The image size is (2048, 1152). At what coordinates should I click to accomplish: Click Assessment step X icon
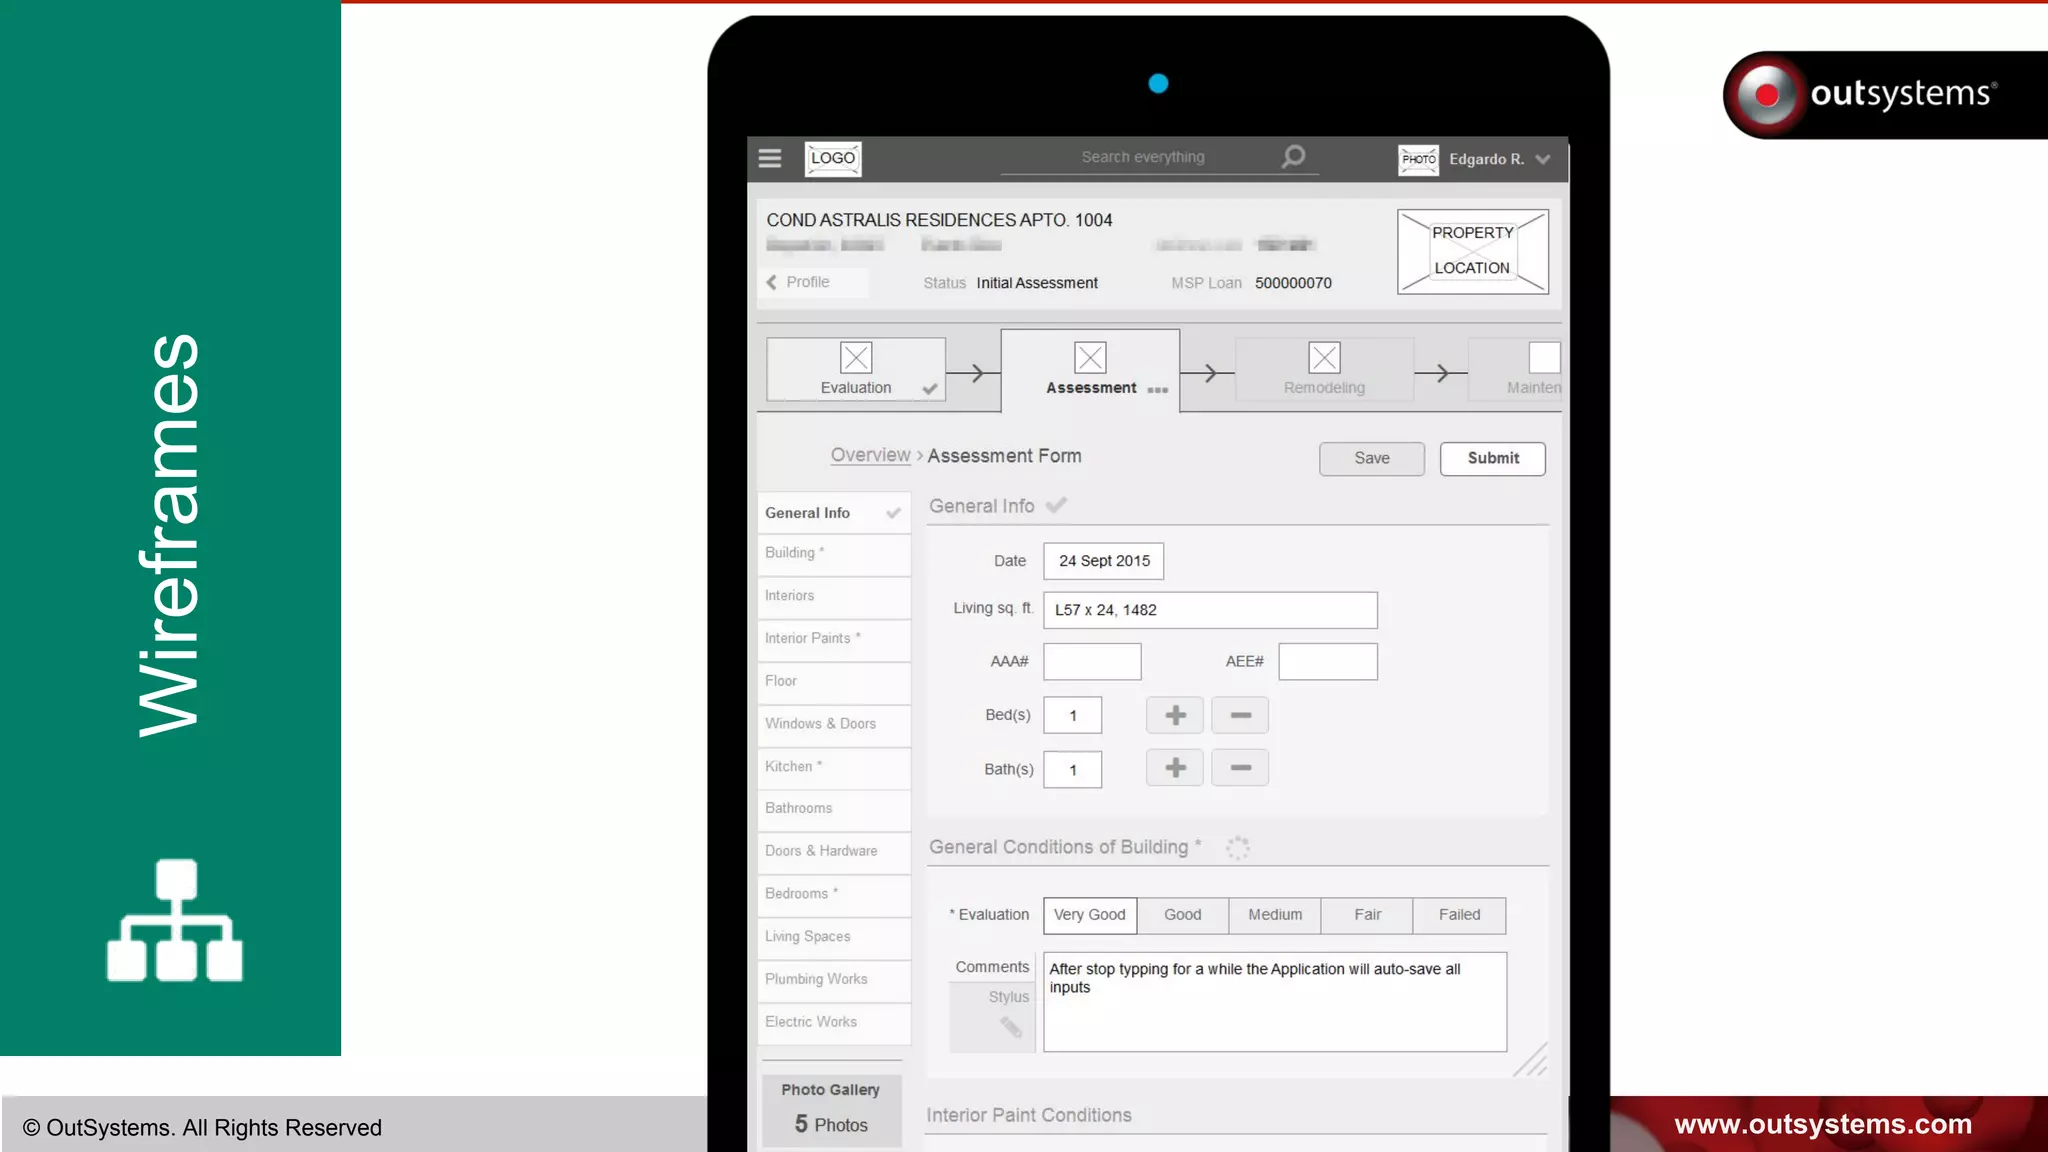1090,358
